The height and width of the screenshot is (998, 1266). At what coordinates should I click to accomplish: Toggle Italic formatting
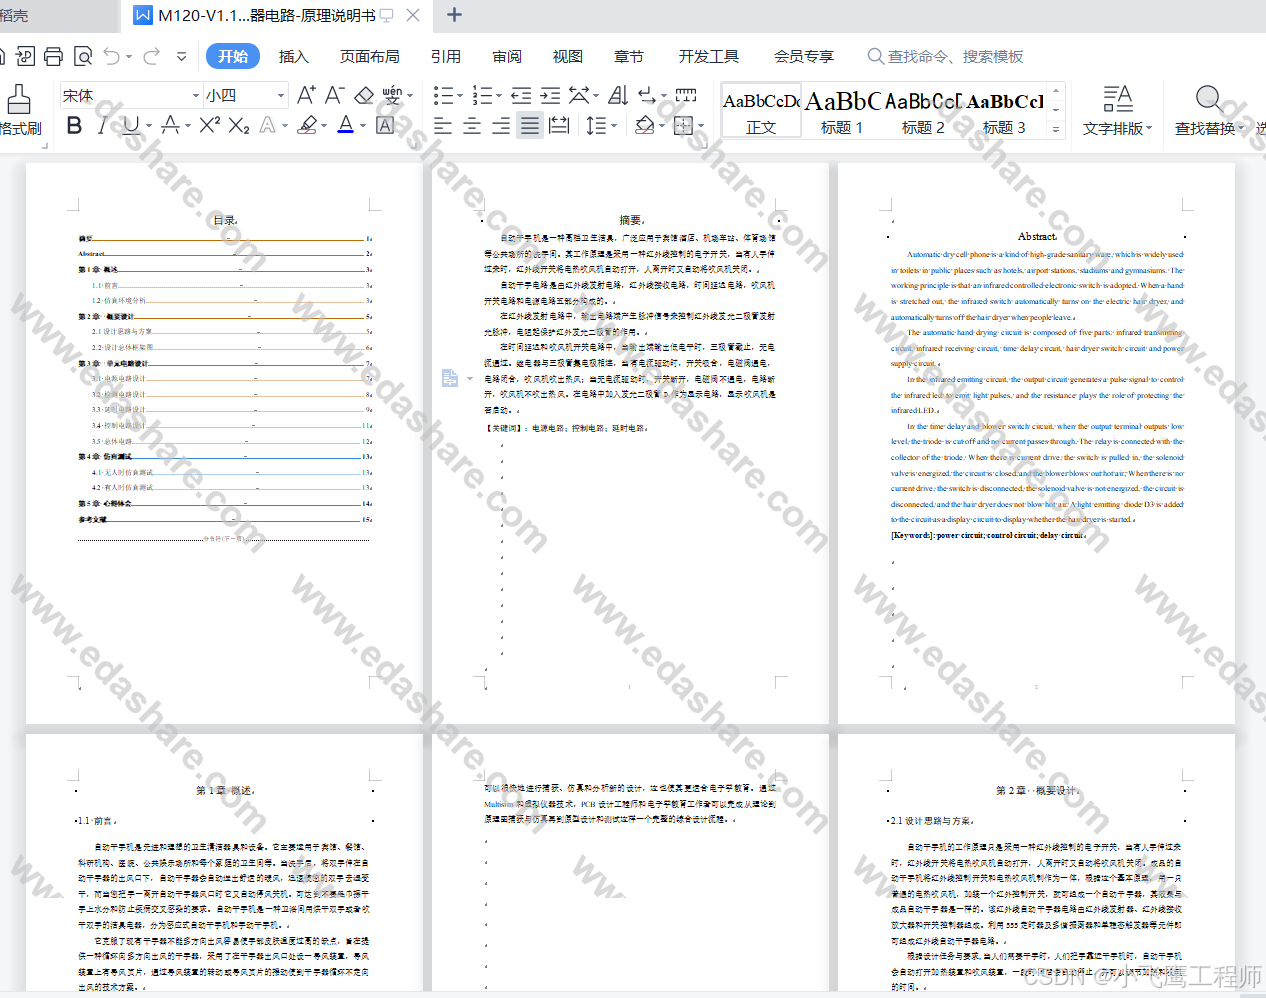tap(102, 125)
